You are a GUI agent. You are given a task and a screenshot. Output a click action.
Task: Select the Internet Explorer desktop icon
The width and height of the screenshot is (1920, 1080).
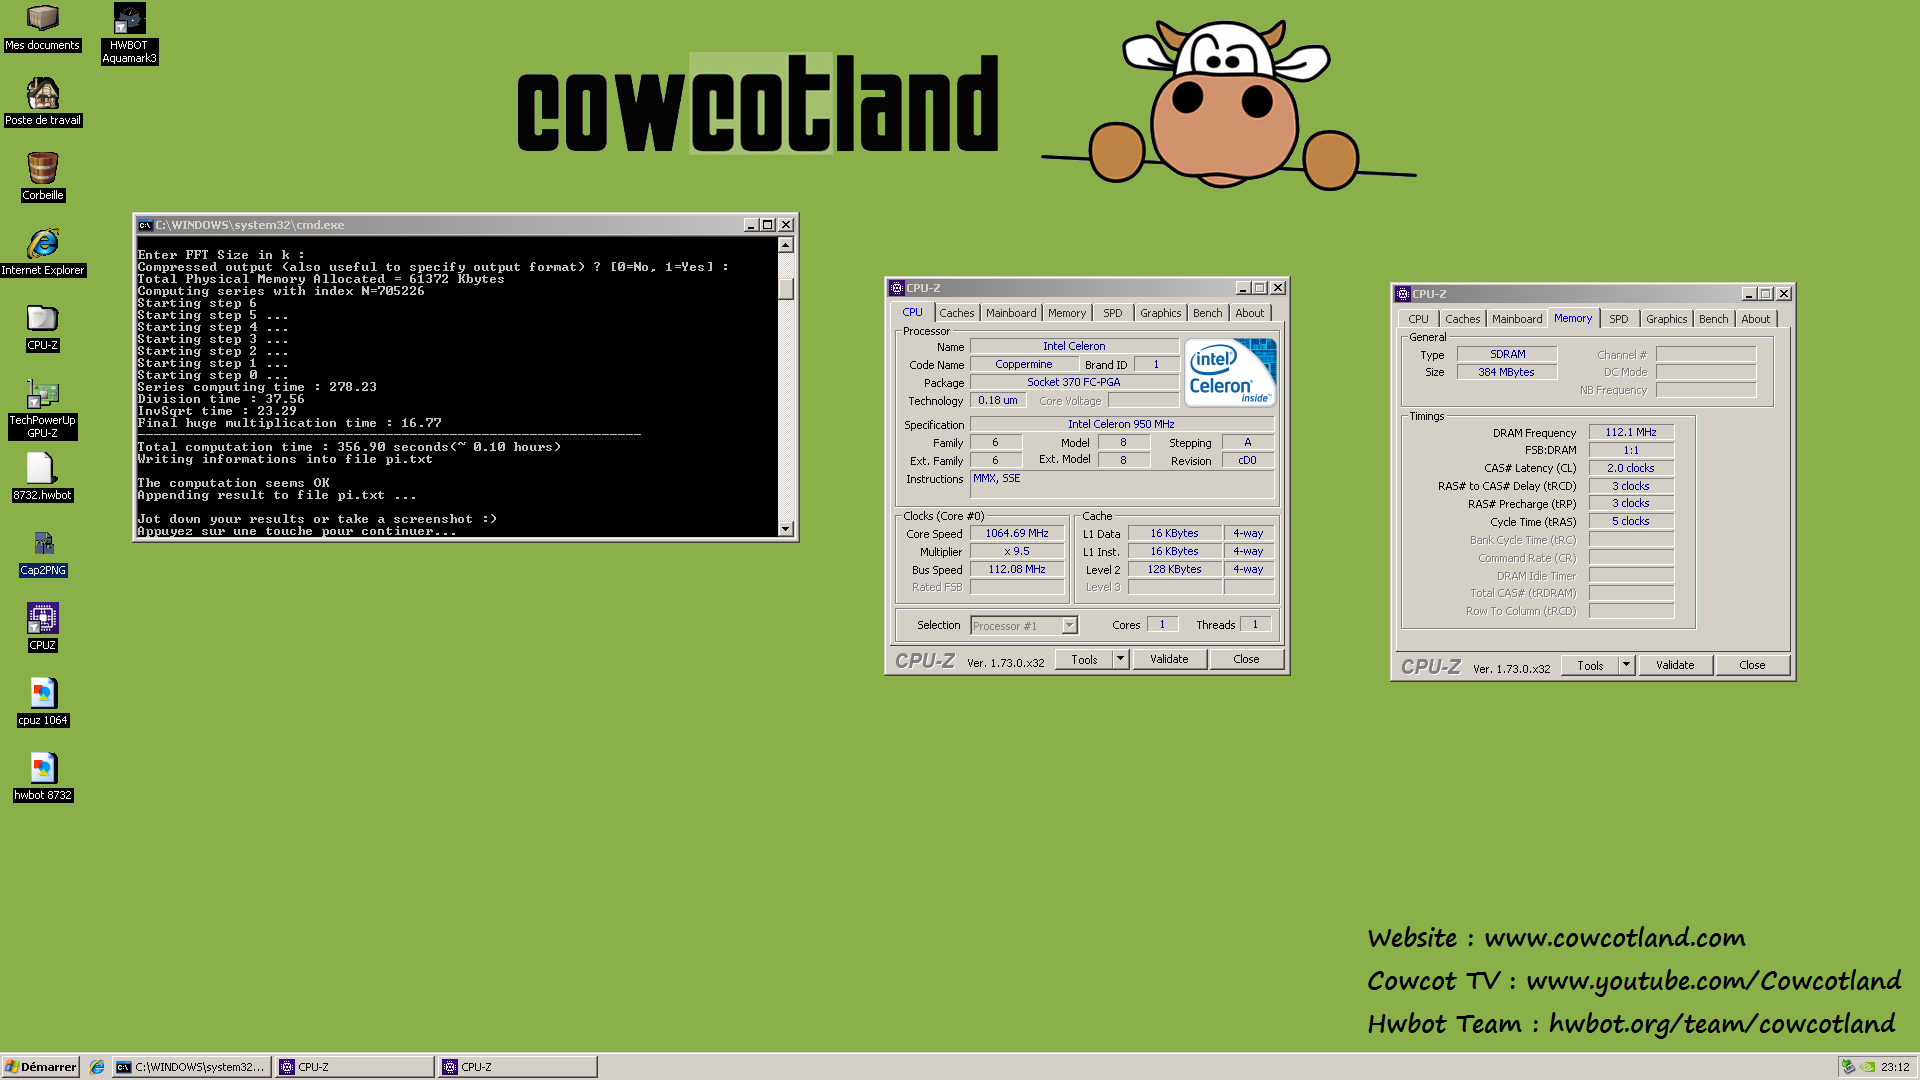42,252
